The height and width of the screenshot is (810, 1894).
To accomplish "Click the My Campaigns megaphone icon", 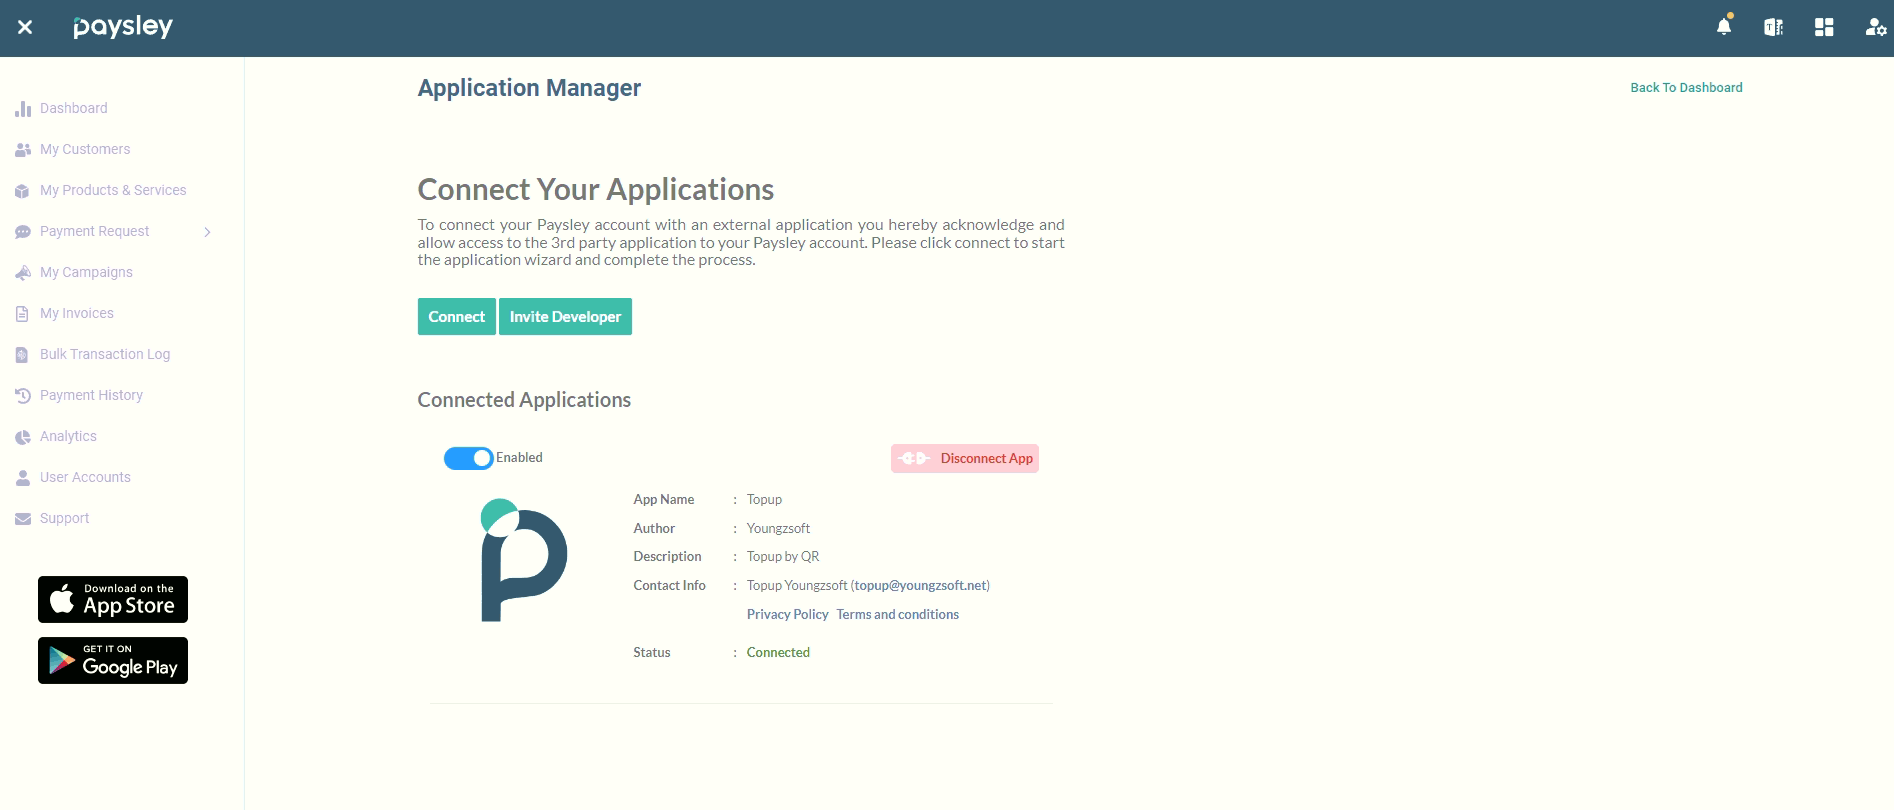I will tap(23, 273).
